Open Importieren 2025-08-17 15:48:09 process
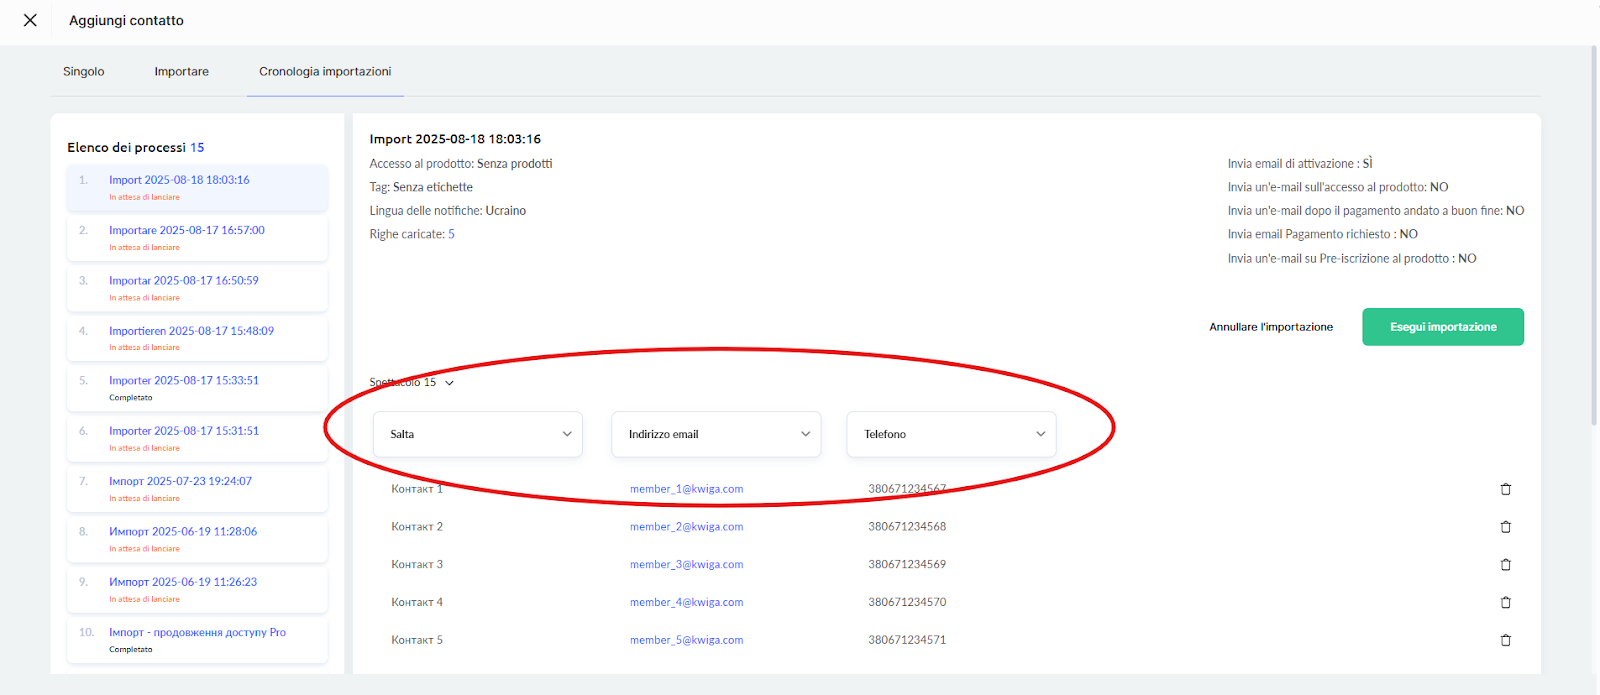The image size is (1600, 695). coord(191,331)
